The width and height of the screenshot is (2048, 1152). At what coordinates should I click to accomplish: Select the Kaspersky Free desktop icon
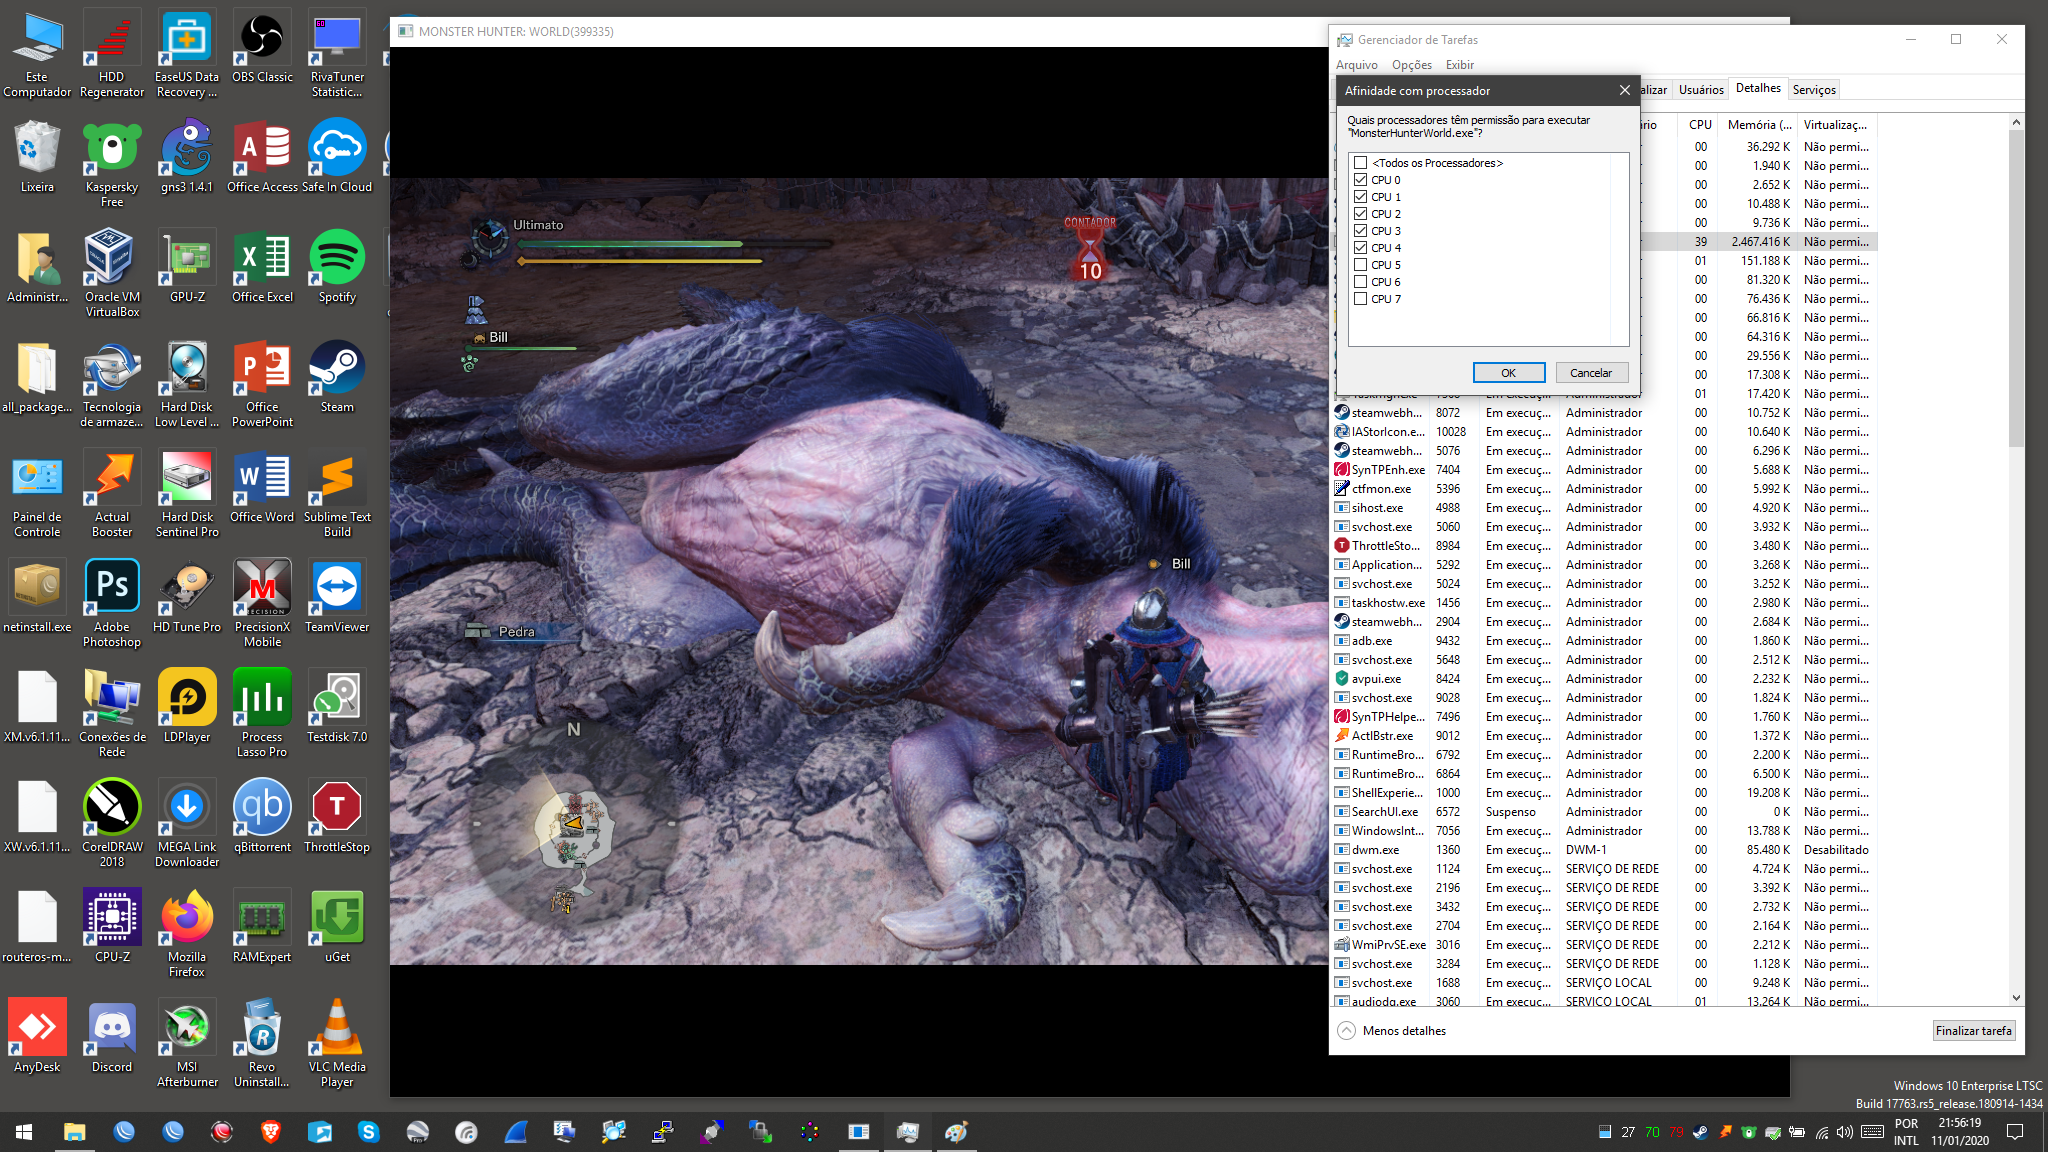point(112,165)
